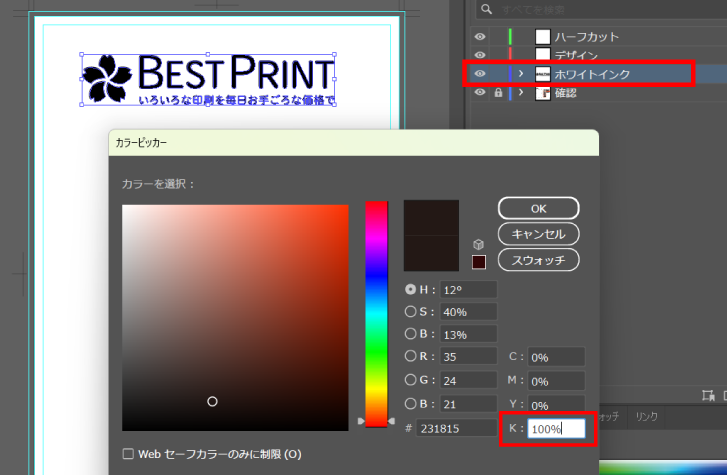Hide the 確認 layer using its eye icon

(480, 93)
